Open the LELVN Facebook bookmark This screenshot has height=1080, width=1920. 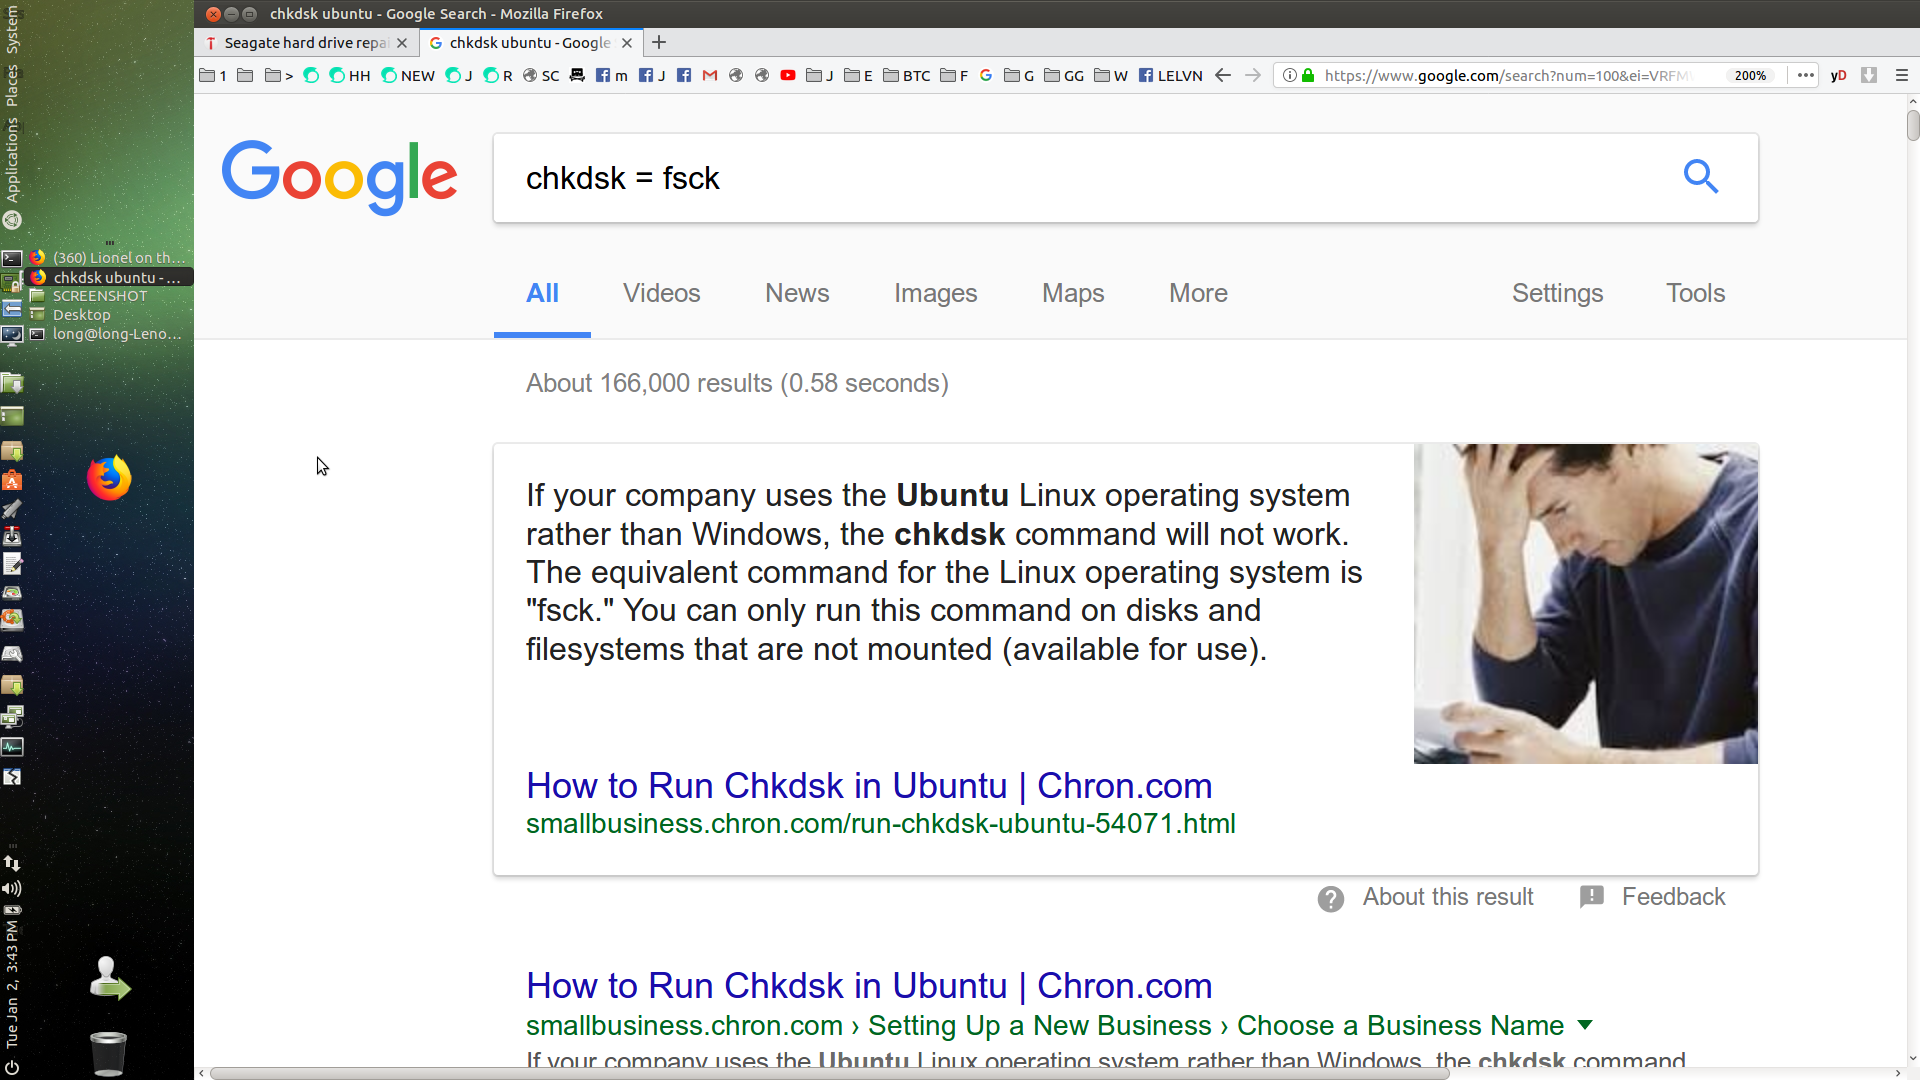[1171, 75]
